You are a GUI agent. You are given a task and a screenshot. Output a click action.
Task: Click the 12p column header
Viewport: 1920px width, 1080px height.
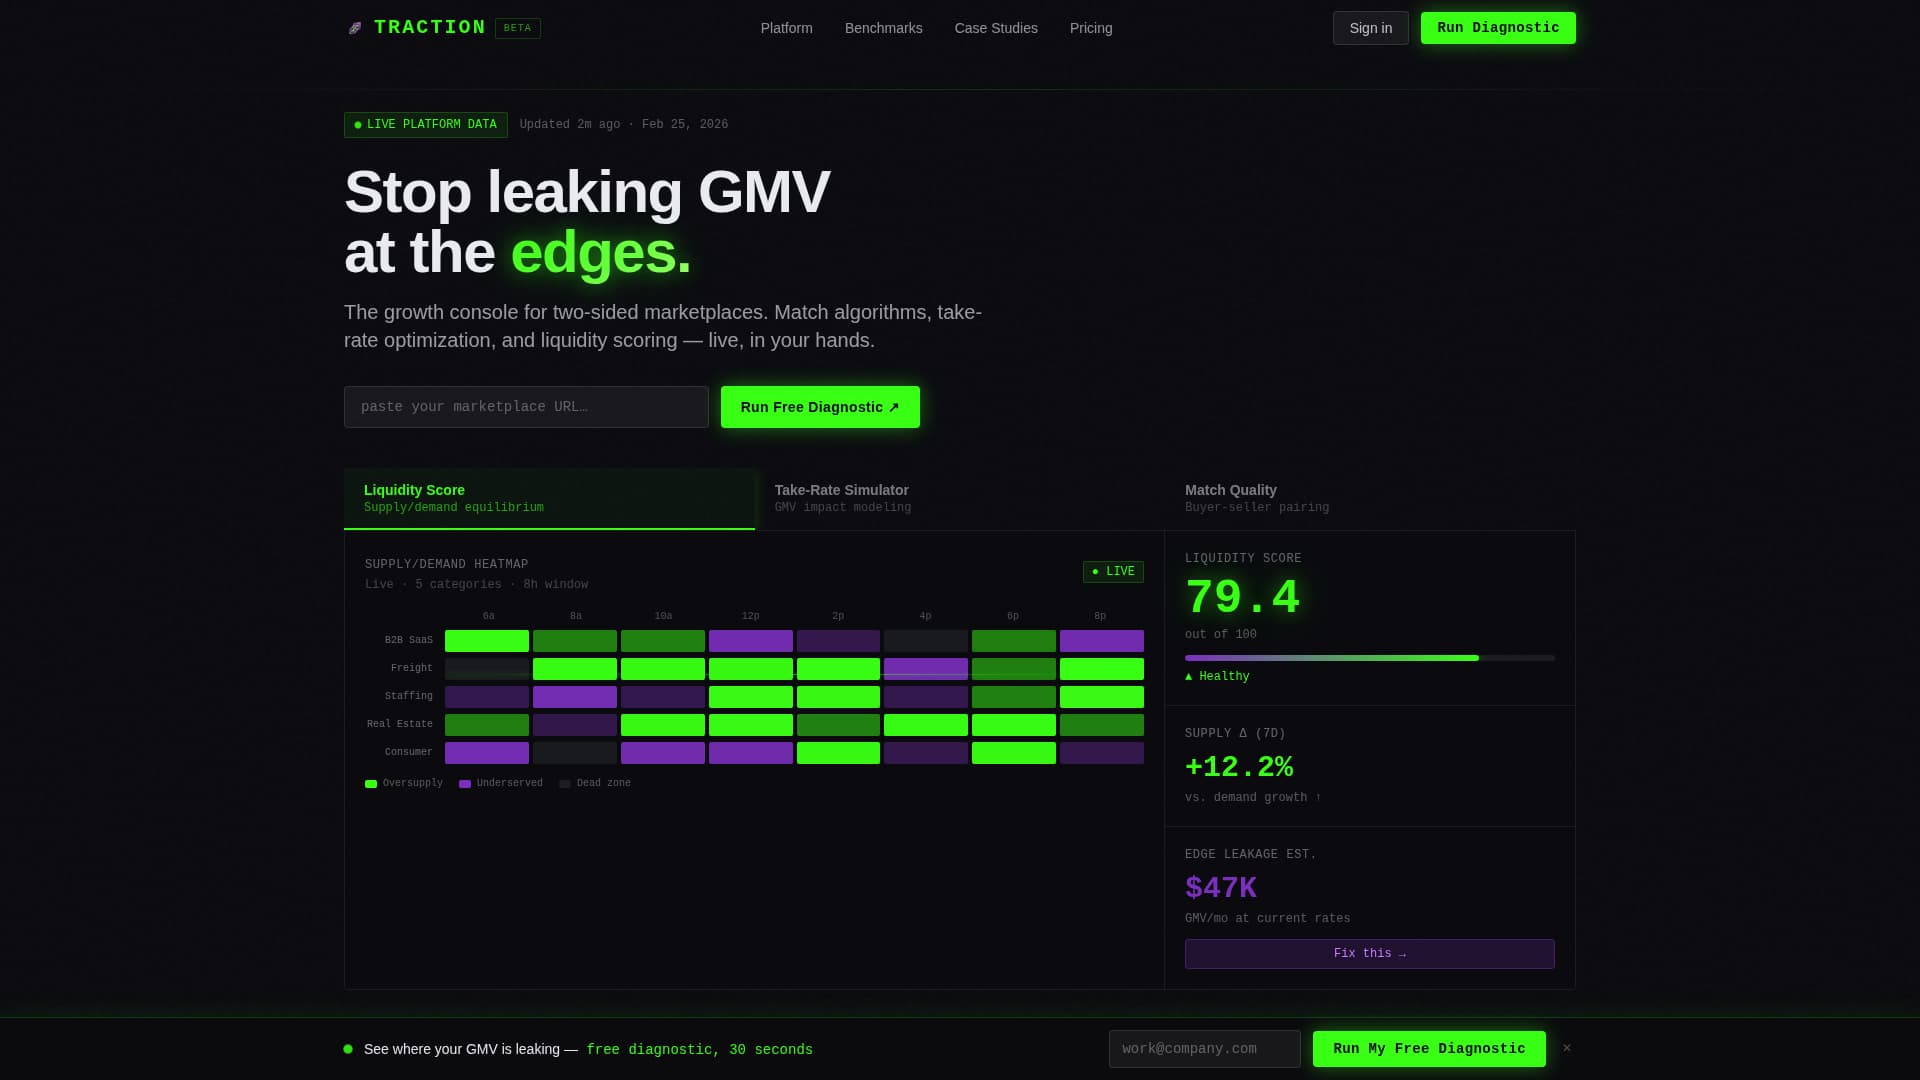click(750, 616)
